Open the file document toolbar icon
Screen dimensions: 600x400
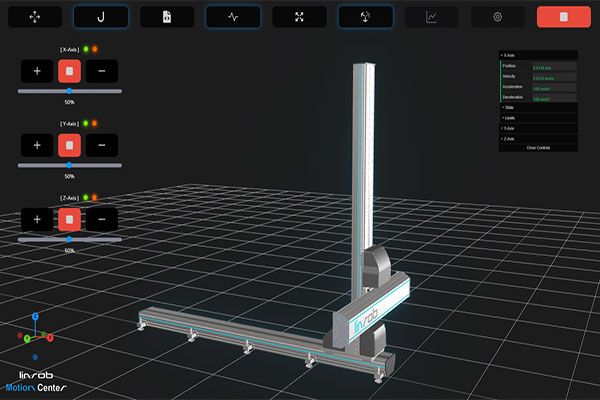point(167,17)
